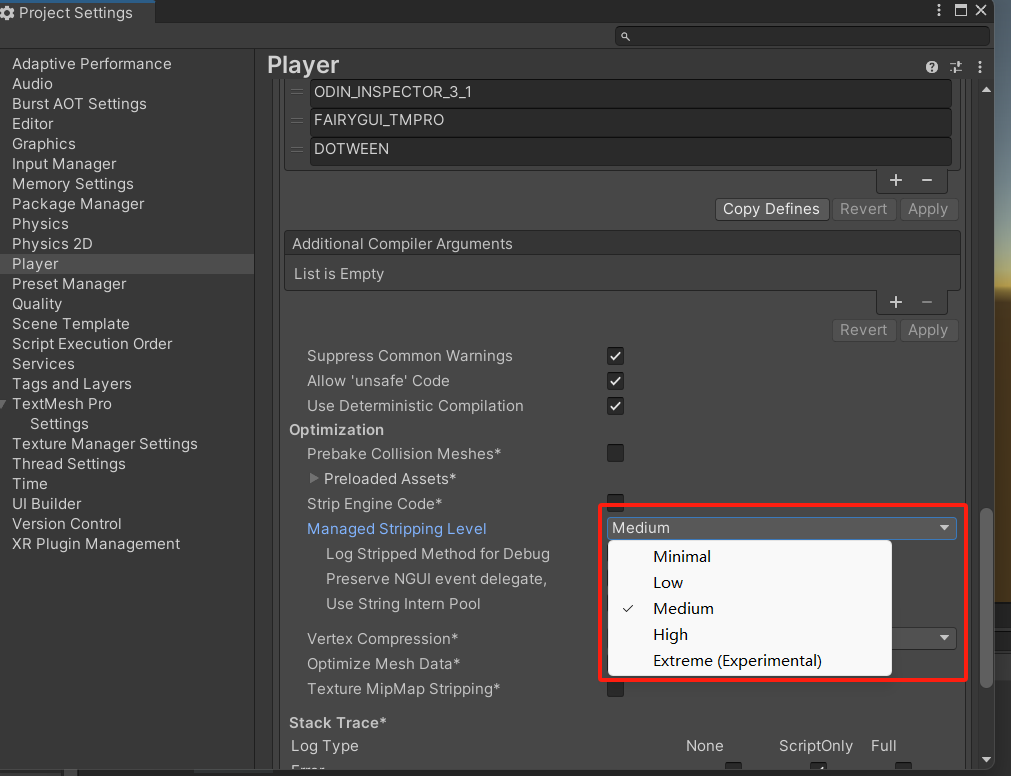Open the Player panel kebab menu
The height and width of the screenshot is (776, 1011).
(981, 66)
